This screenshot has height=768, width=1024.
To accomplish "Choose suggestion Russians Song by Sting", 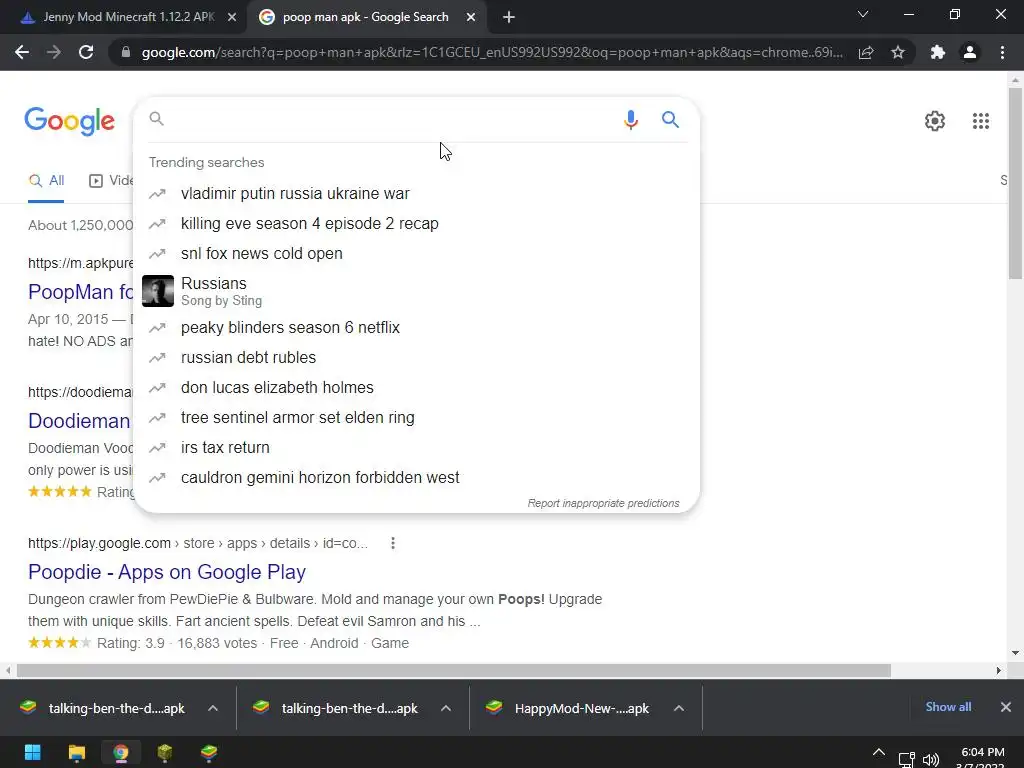I will point(416,291).
